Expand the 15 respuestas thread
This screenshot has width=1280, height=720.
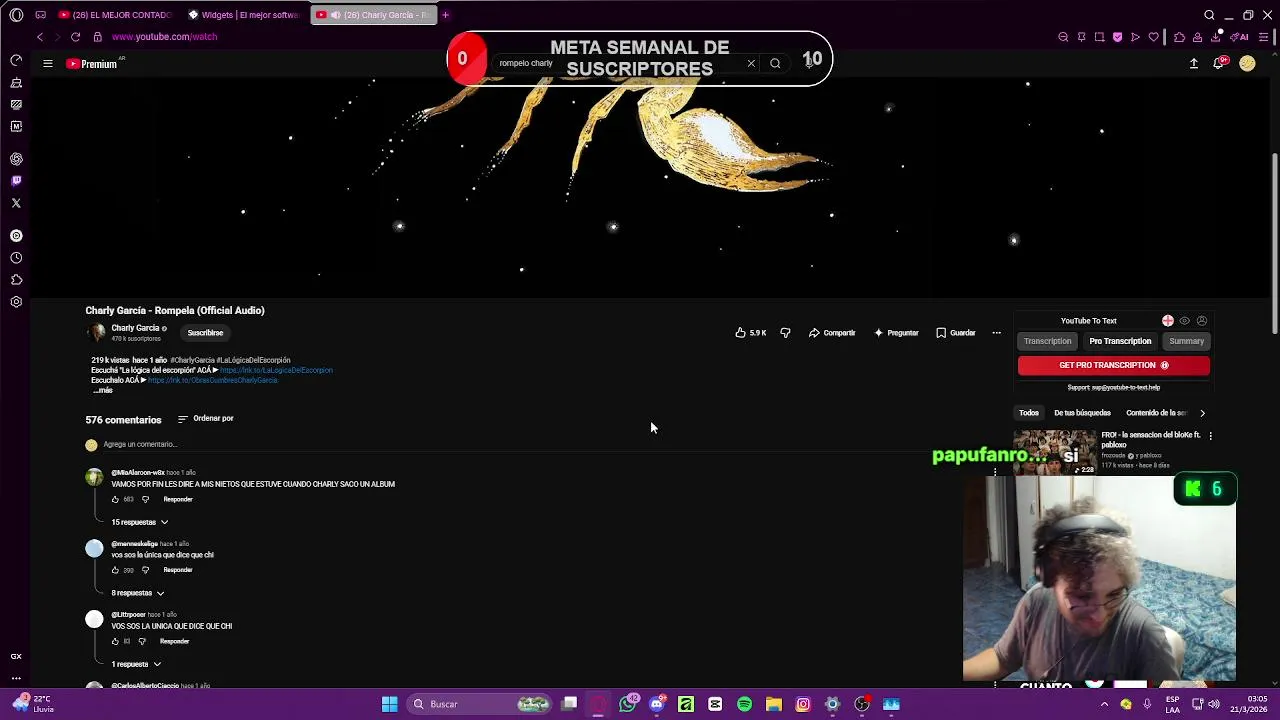[139, 522]
